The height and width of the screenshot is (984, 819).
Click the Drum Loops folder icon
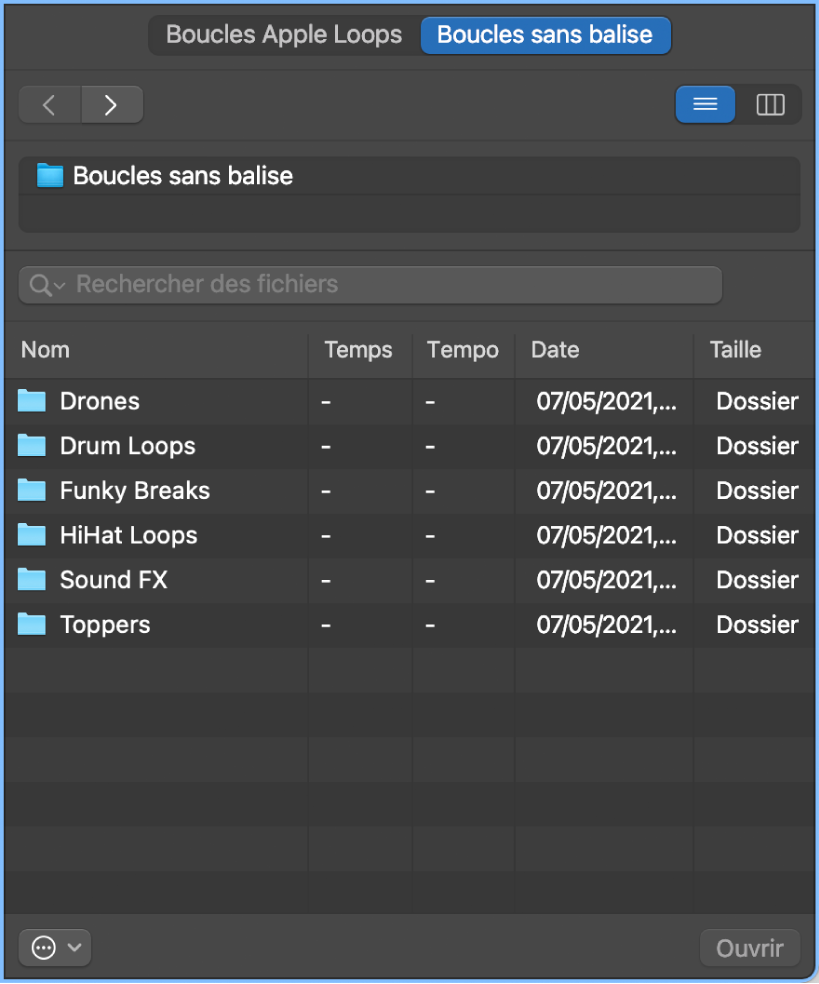(32, 446)
